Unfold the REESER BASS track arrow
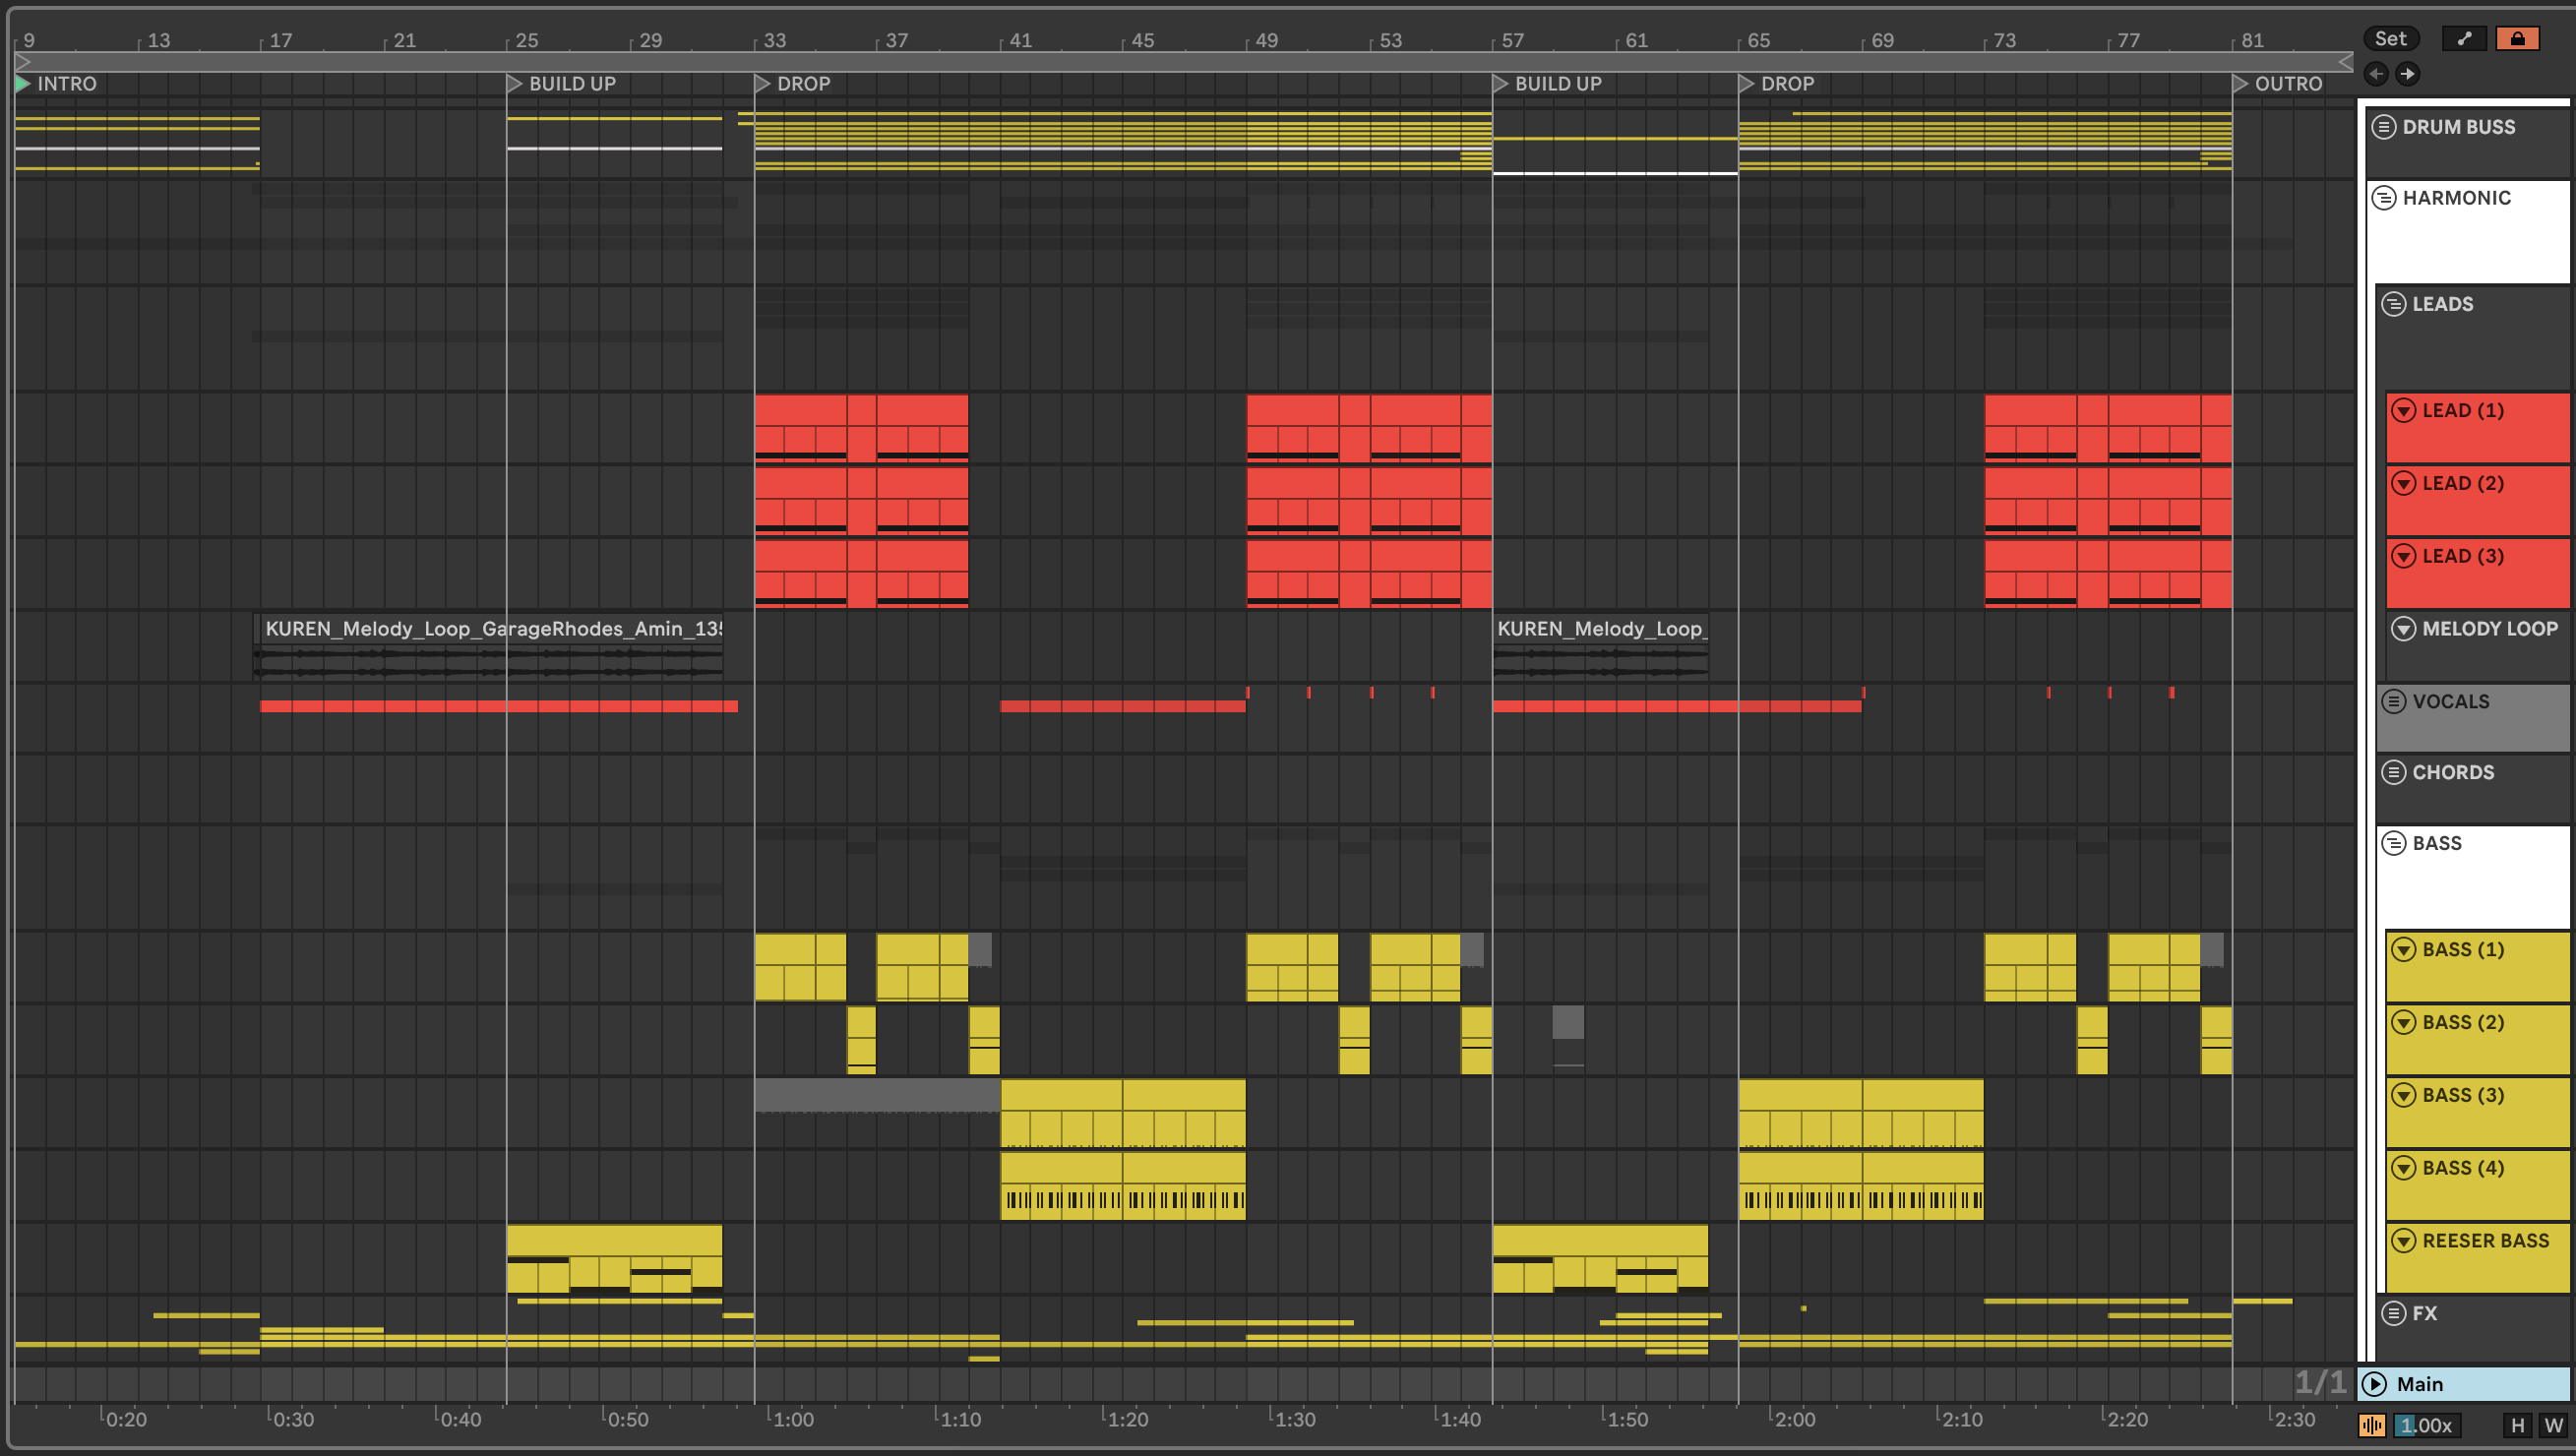 click(x=2404, y=1241)
